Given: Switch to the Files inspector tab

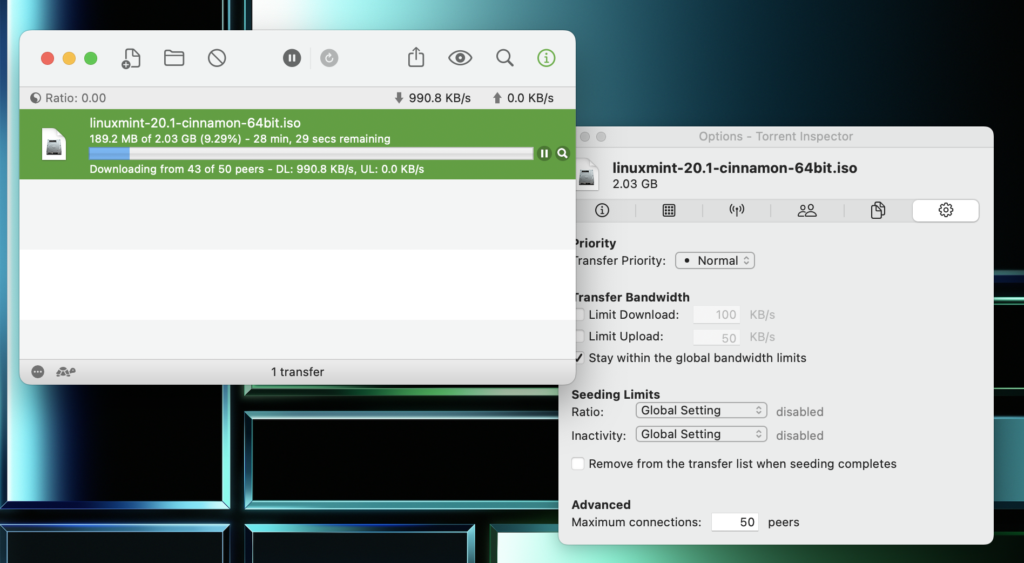Looking at the screenshot, I should (878, 210).
